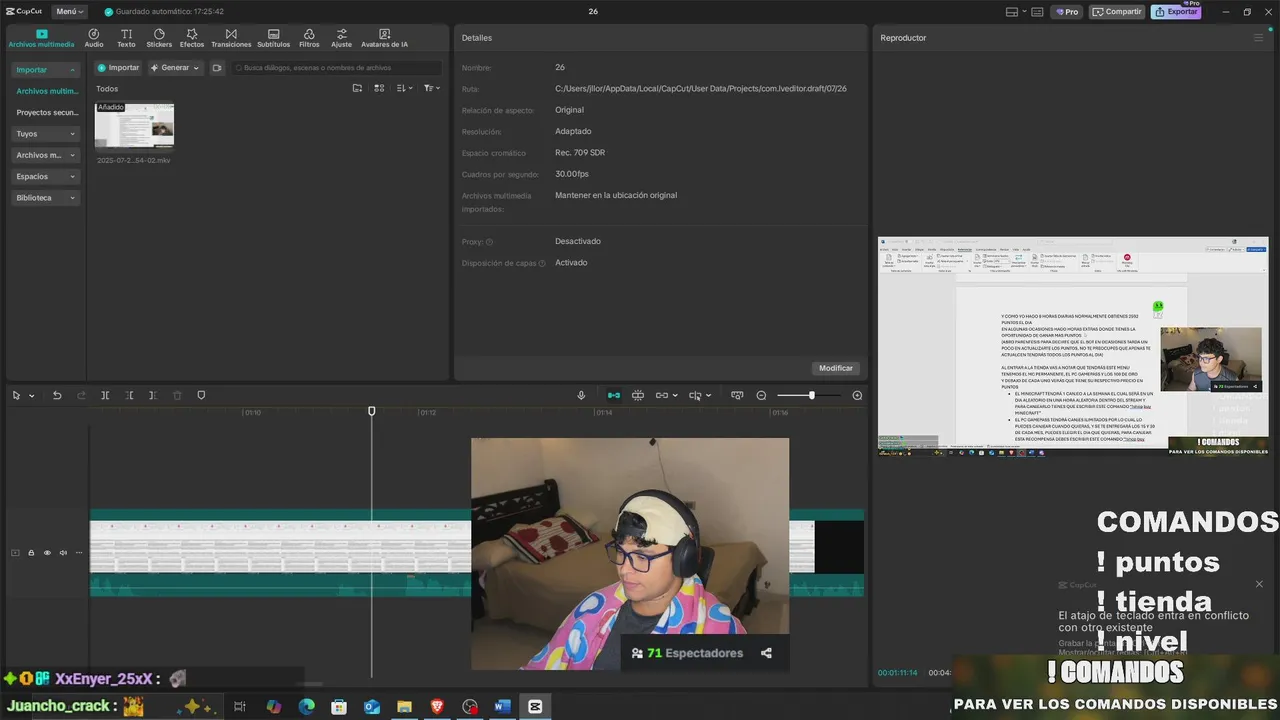Open the media filter dropdown

click(x=431, y=88)
